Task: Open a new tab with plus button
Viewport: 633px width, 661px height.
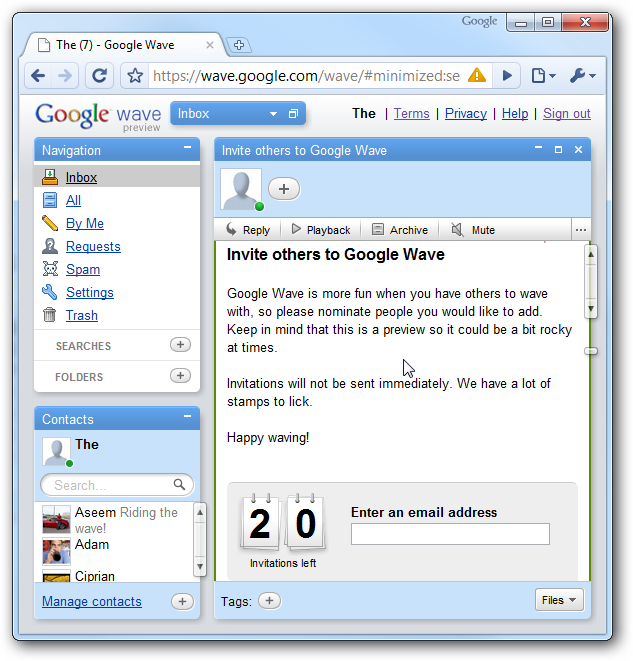Action: (239, 45)
